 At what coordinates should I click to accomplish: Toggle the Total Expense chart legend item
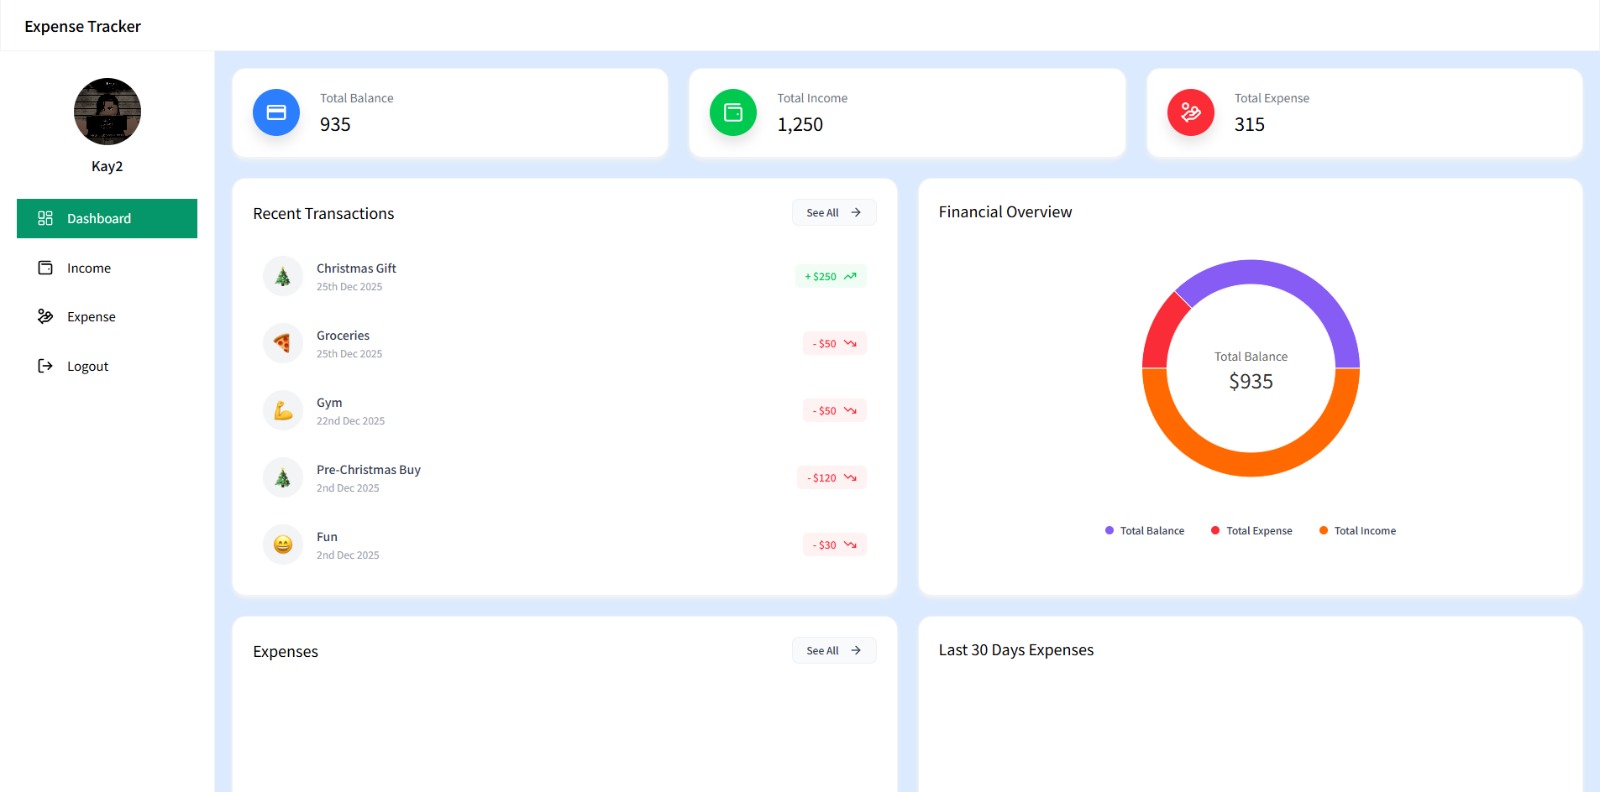(x=1251, y=531)
